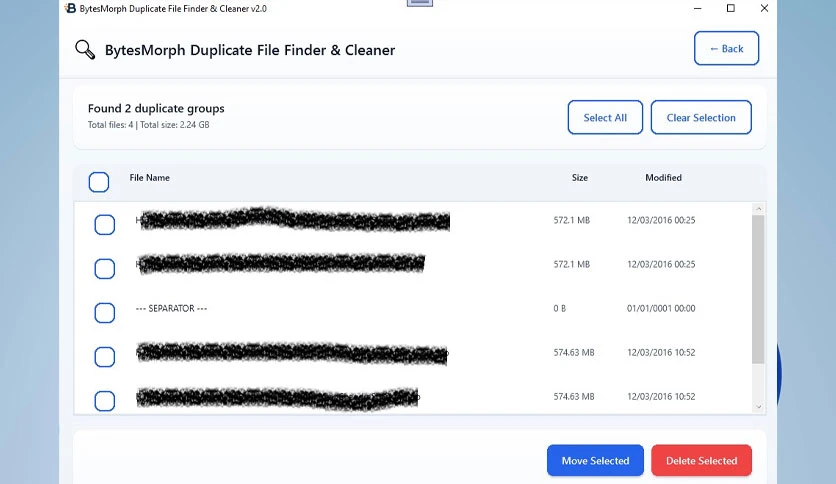This screenshot has height=484, width=836.
Task: Click the Size column header
Action: coord(580,178)
